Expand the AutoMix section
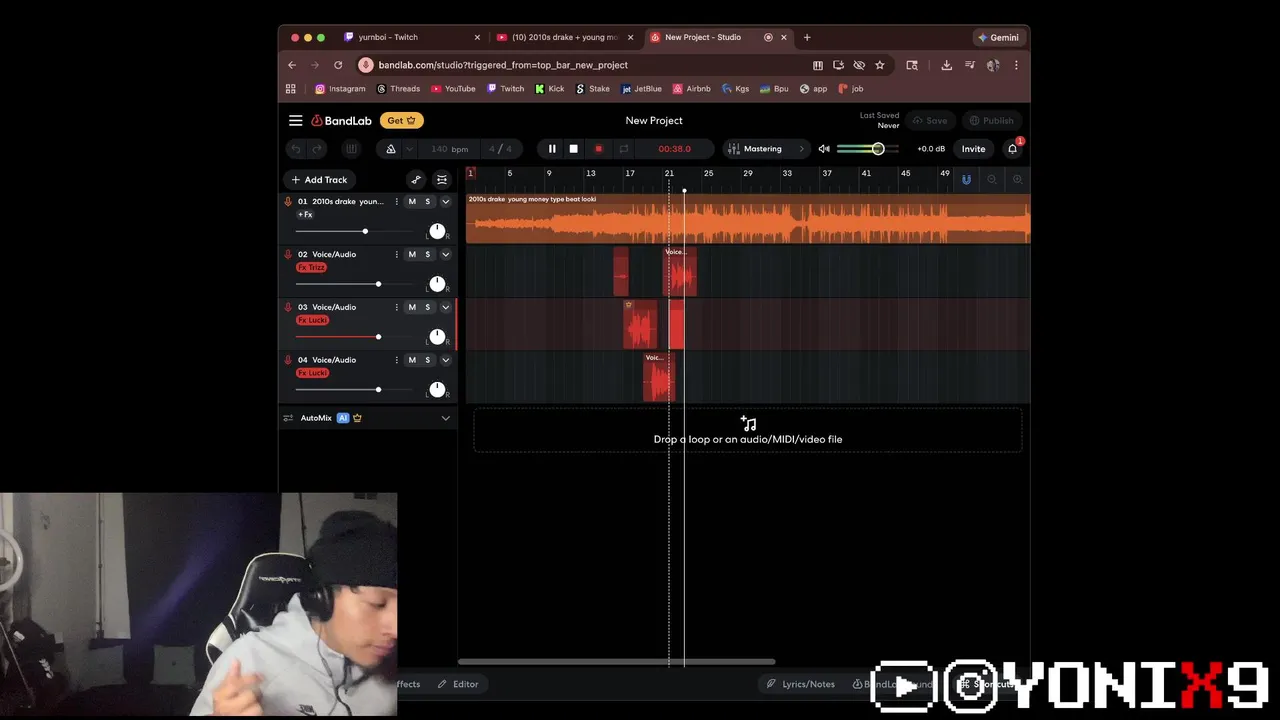Screen dimensions: 1280x720 (x=446, y=418)
